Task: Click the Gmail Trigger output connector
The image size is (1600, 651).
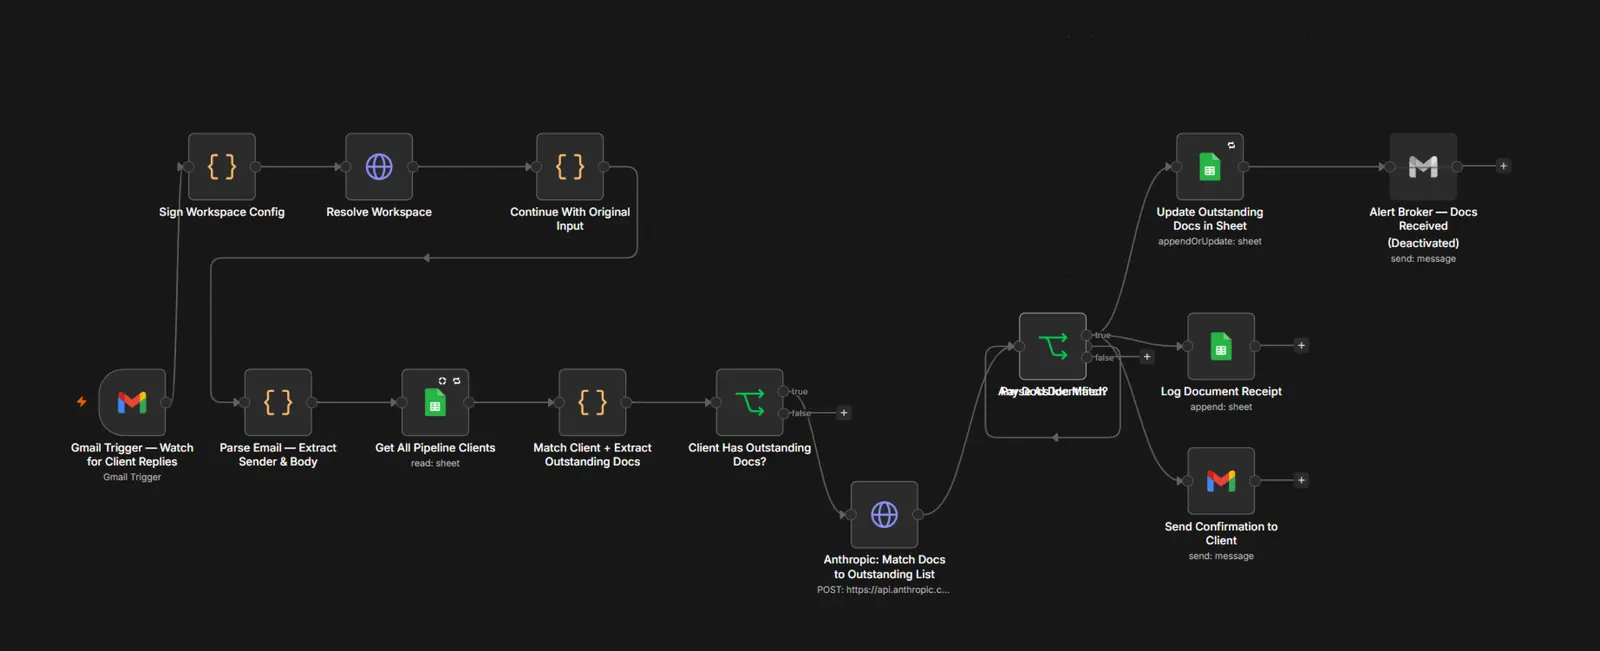Action: [166, 402]
